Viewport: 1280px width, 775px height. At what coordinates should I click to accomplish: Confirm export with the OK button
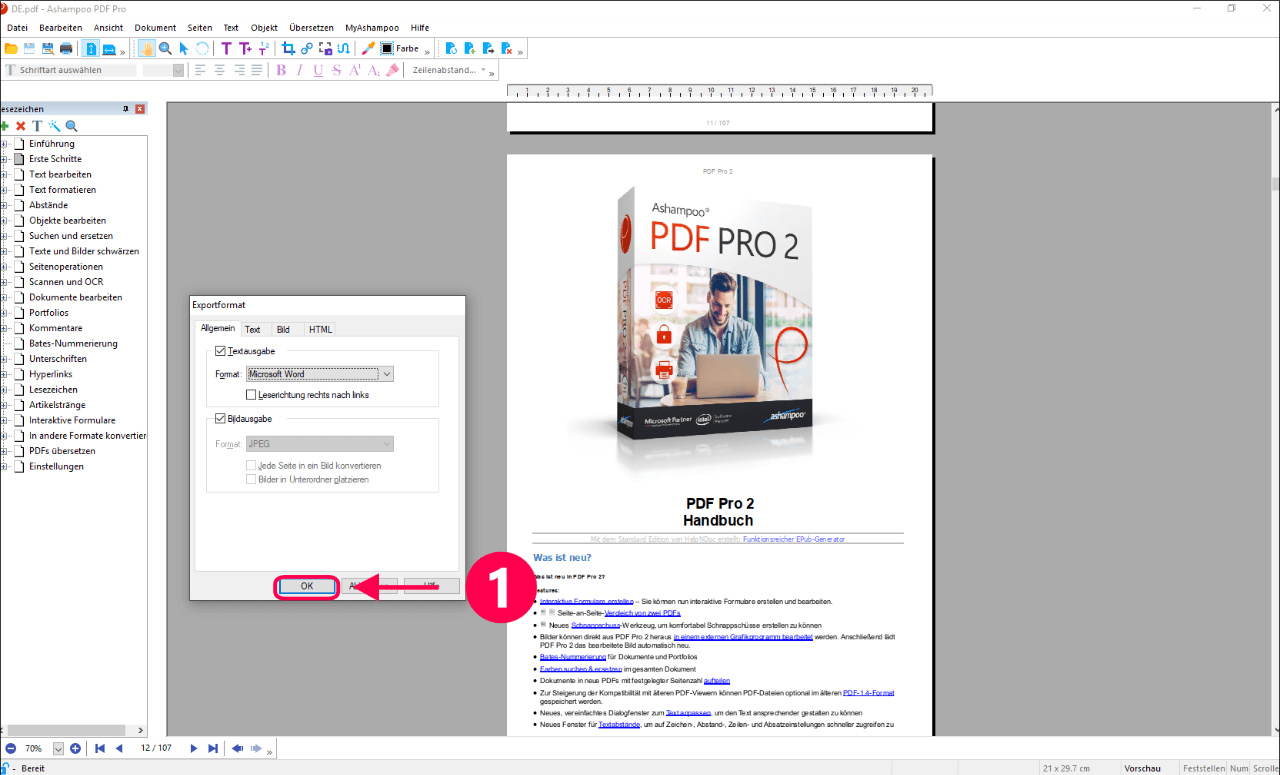click(x=307, y=586)
